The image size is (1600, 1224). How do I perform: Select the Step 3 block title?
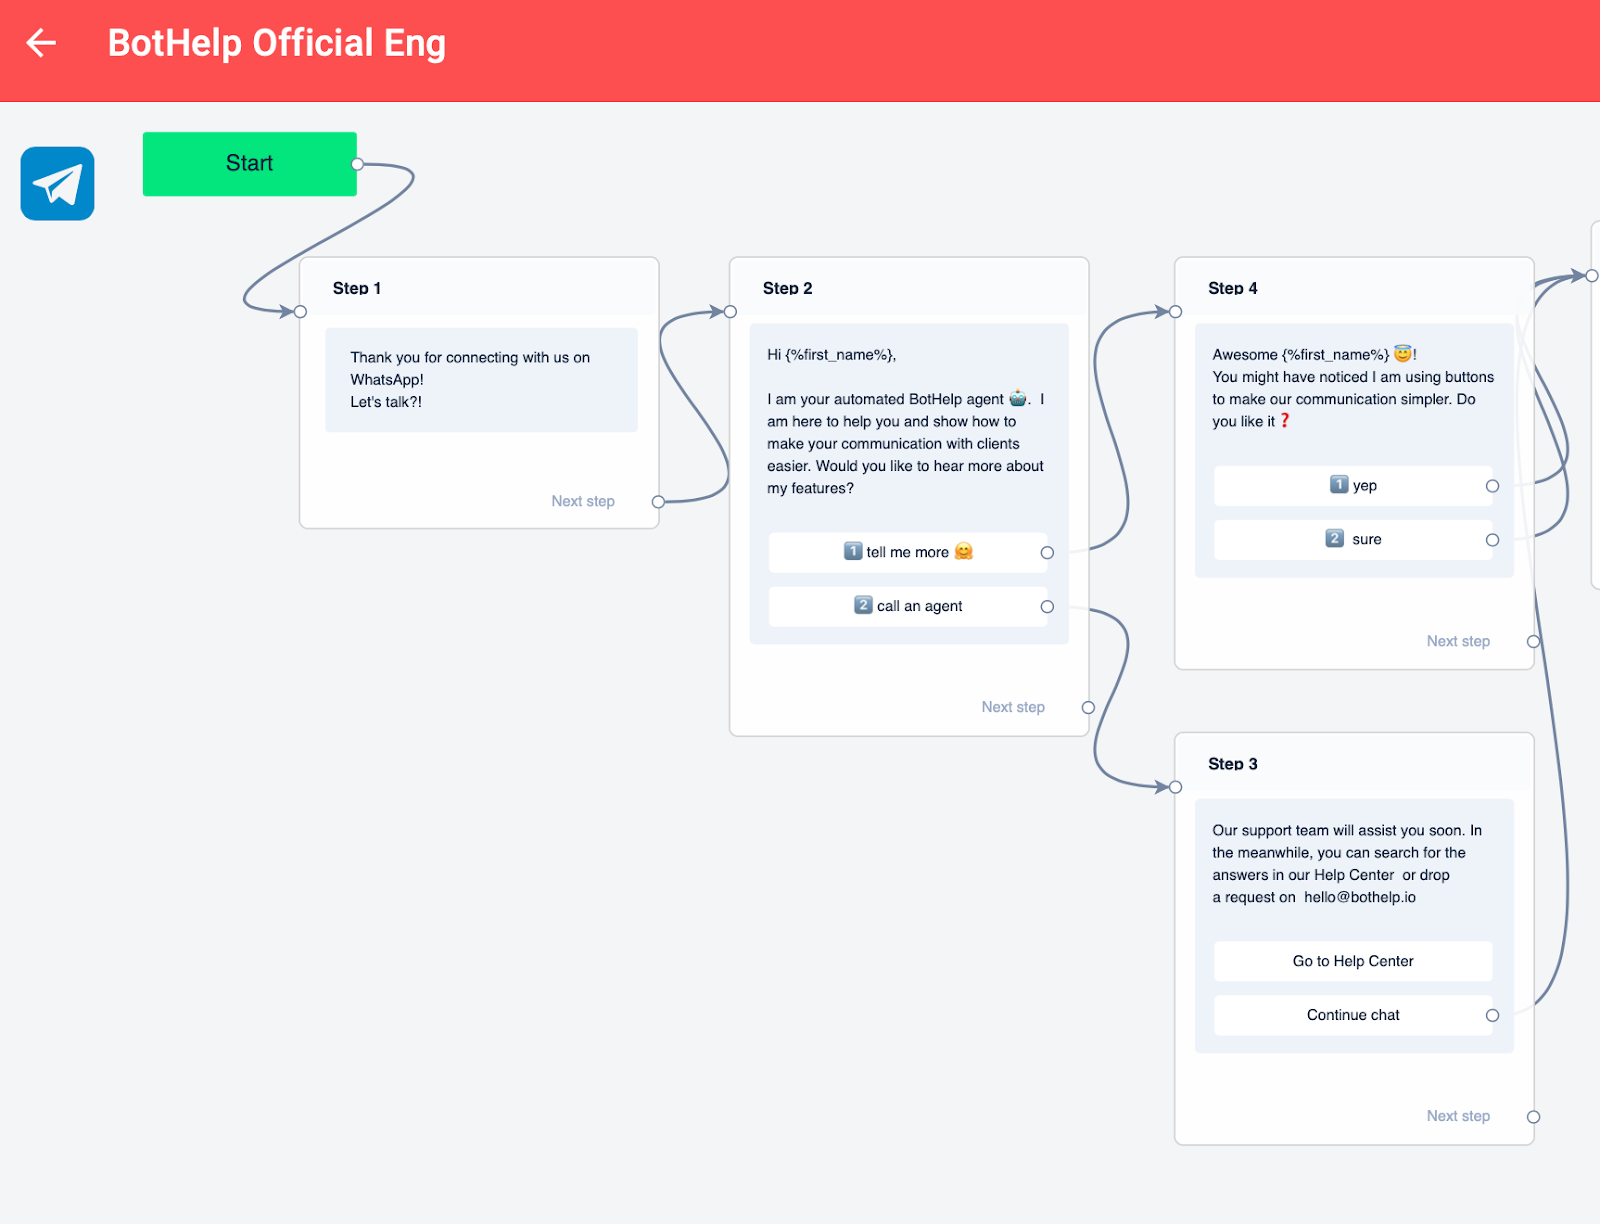tap(1233, 764)
